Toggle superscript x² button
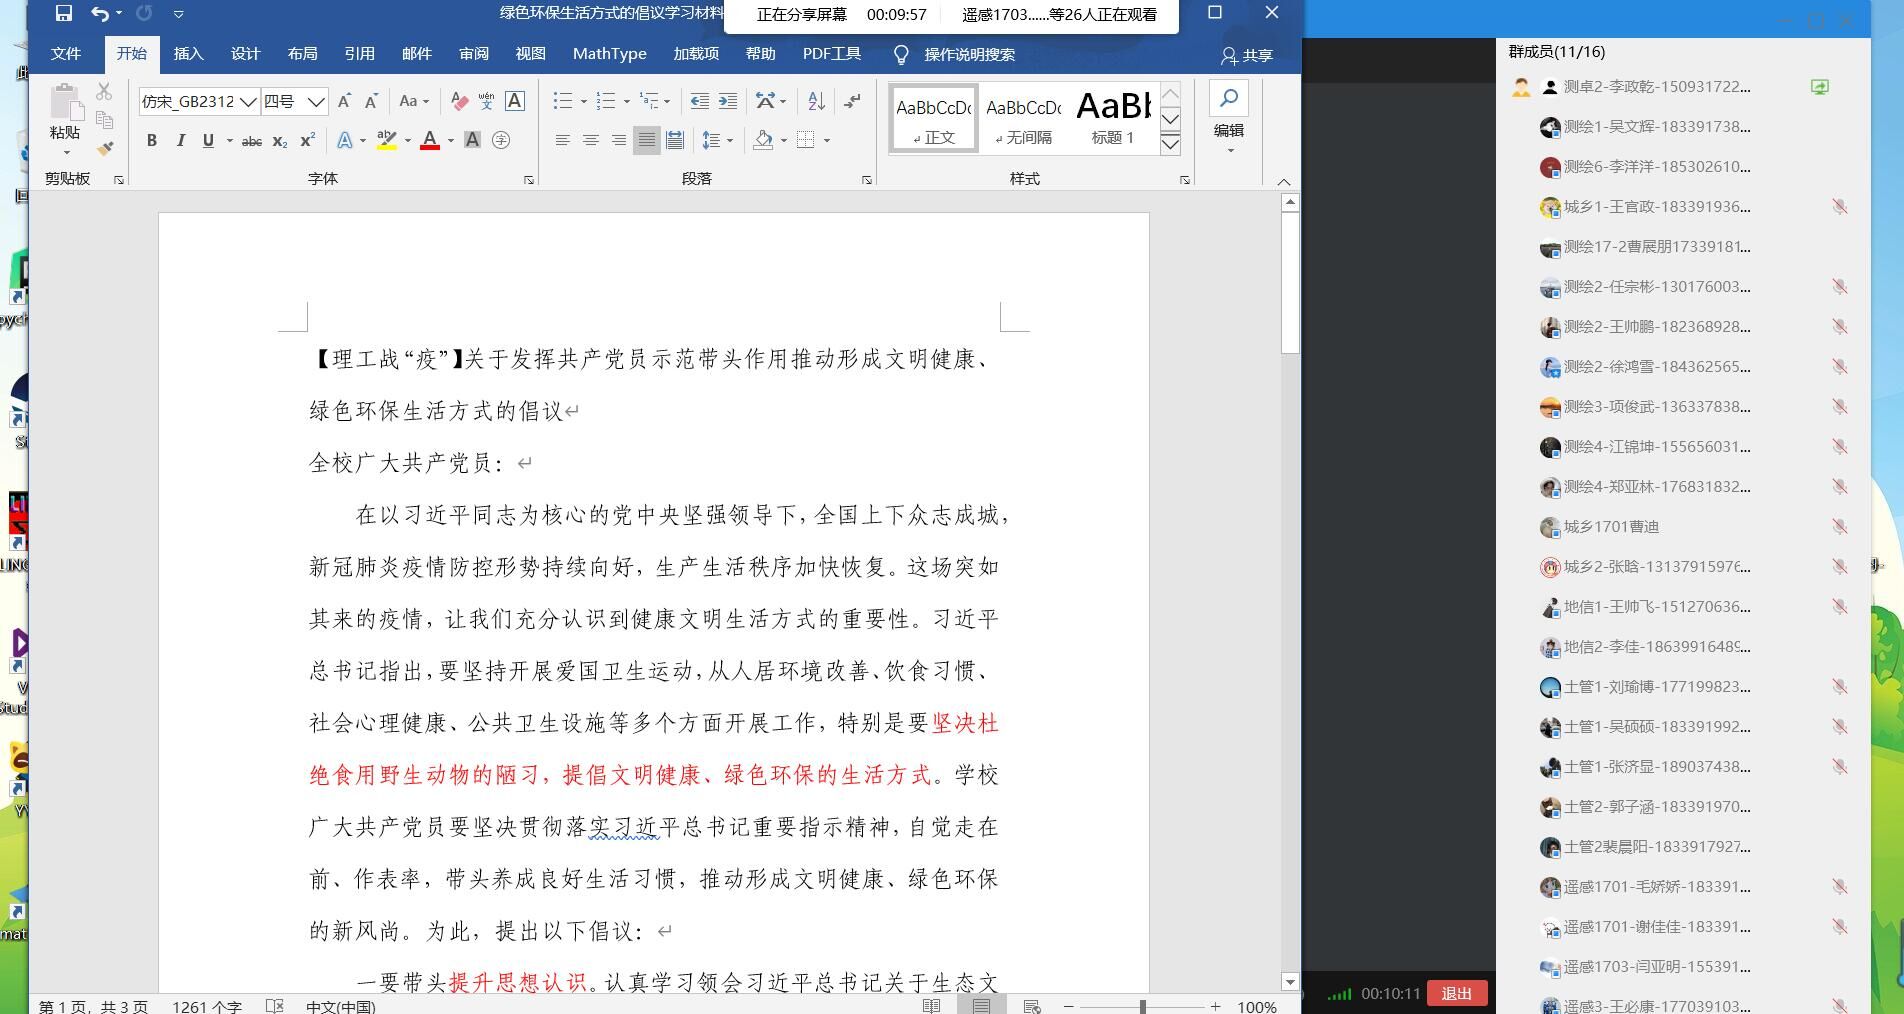The height and width of the screenshot is (1014, 1904). click(308, 140)
